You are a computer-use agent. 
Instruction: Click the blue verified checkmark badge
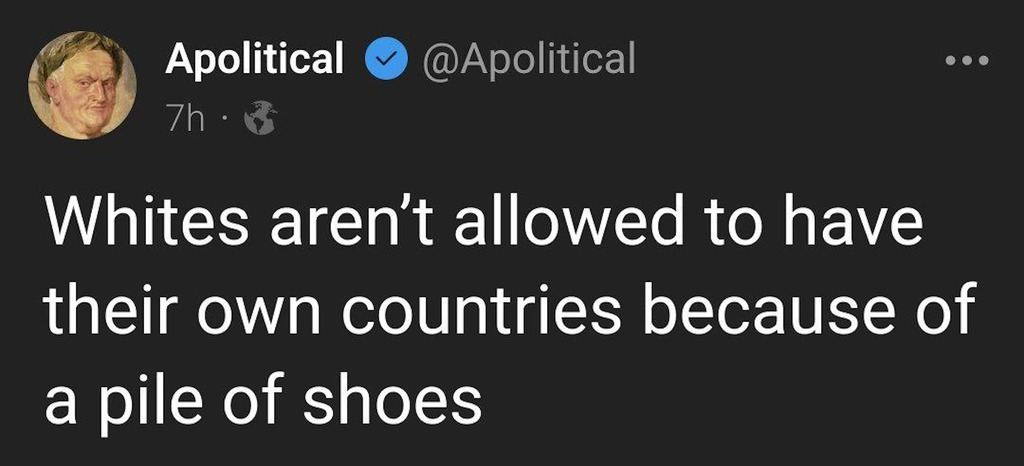point(384,60)
